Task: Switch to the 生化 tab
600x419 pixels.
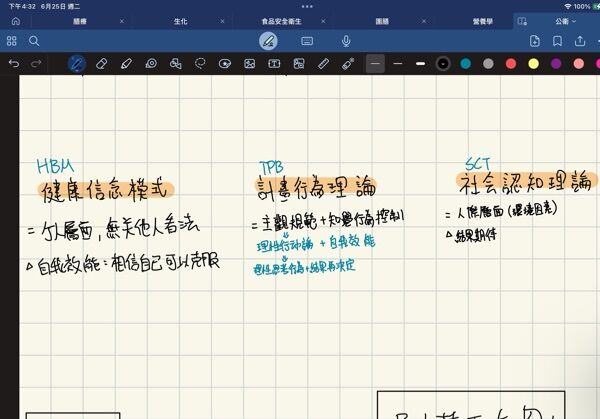Action: click(178, 20)
